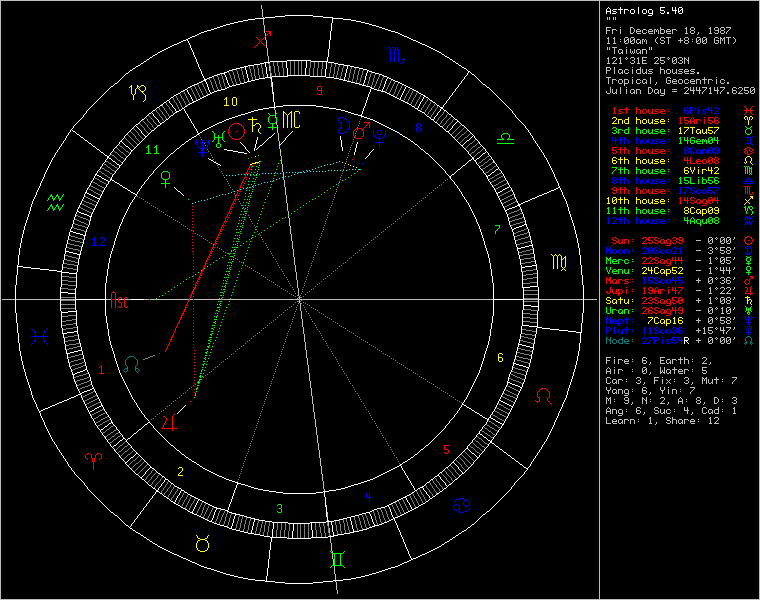This screenshot has width=760, height=600.
Task: Select the Julian Day line in the sidebar
Action: click(x=680, y=91)
